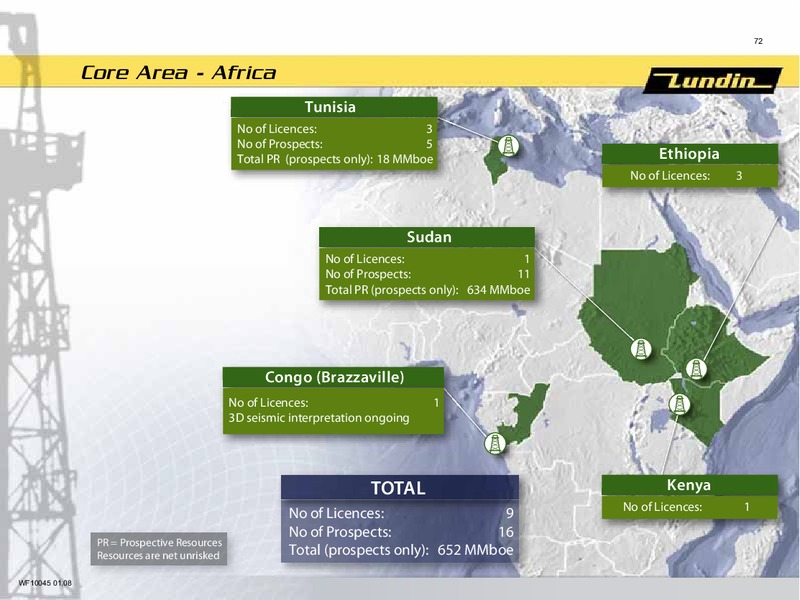Select the Congo (Brazzaville) header
This screenshot has width=800, height=600.
(334, 377)
